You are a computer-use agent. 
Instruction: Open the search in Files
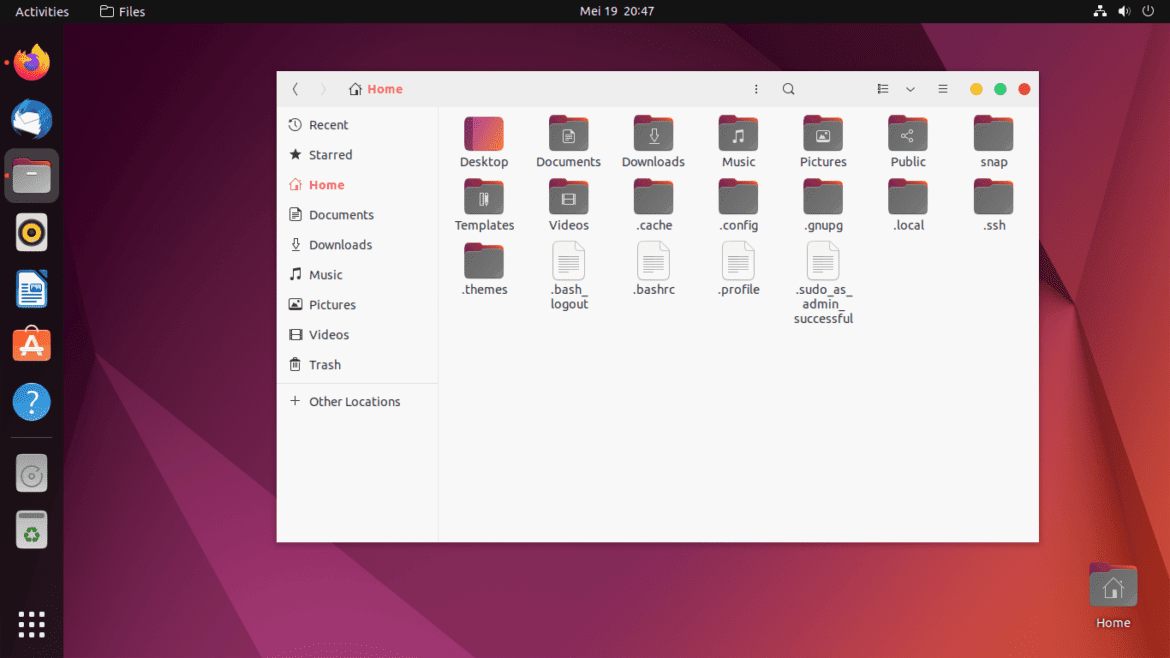[788, 89]
